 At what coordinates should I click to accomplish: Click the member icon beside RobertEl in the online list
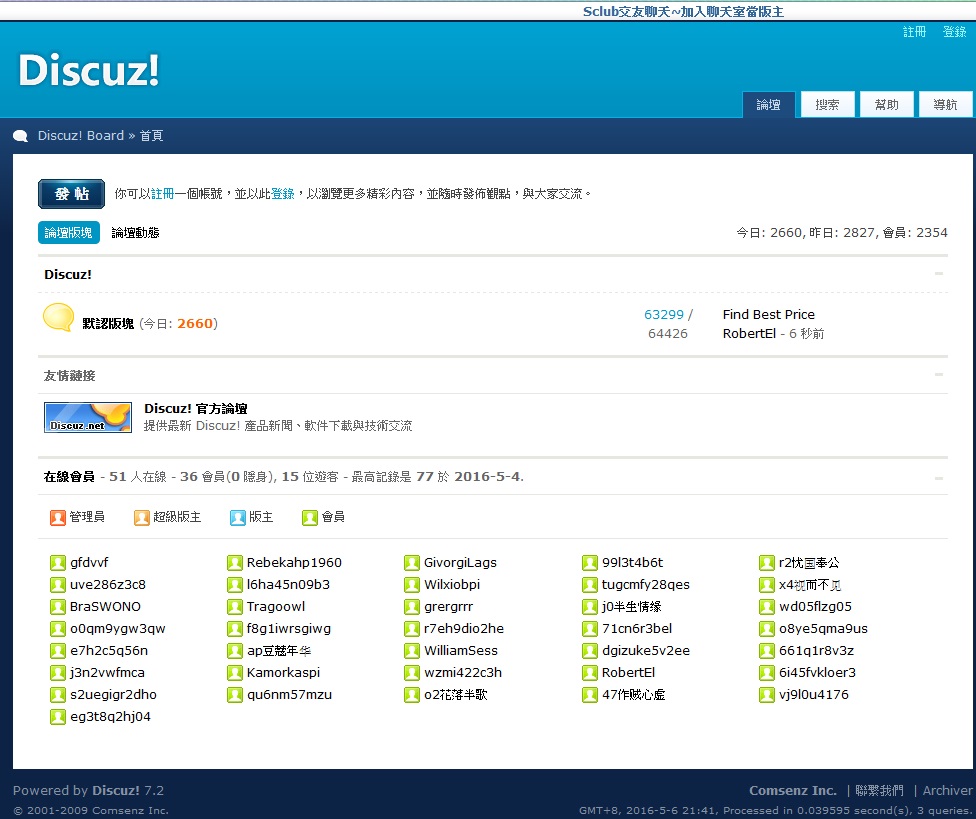[590, 673]
